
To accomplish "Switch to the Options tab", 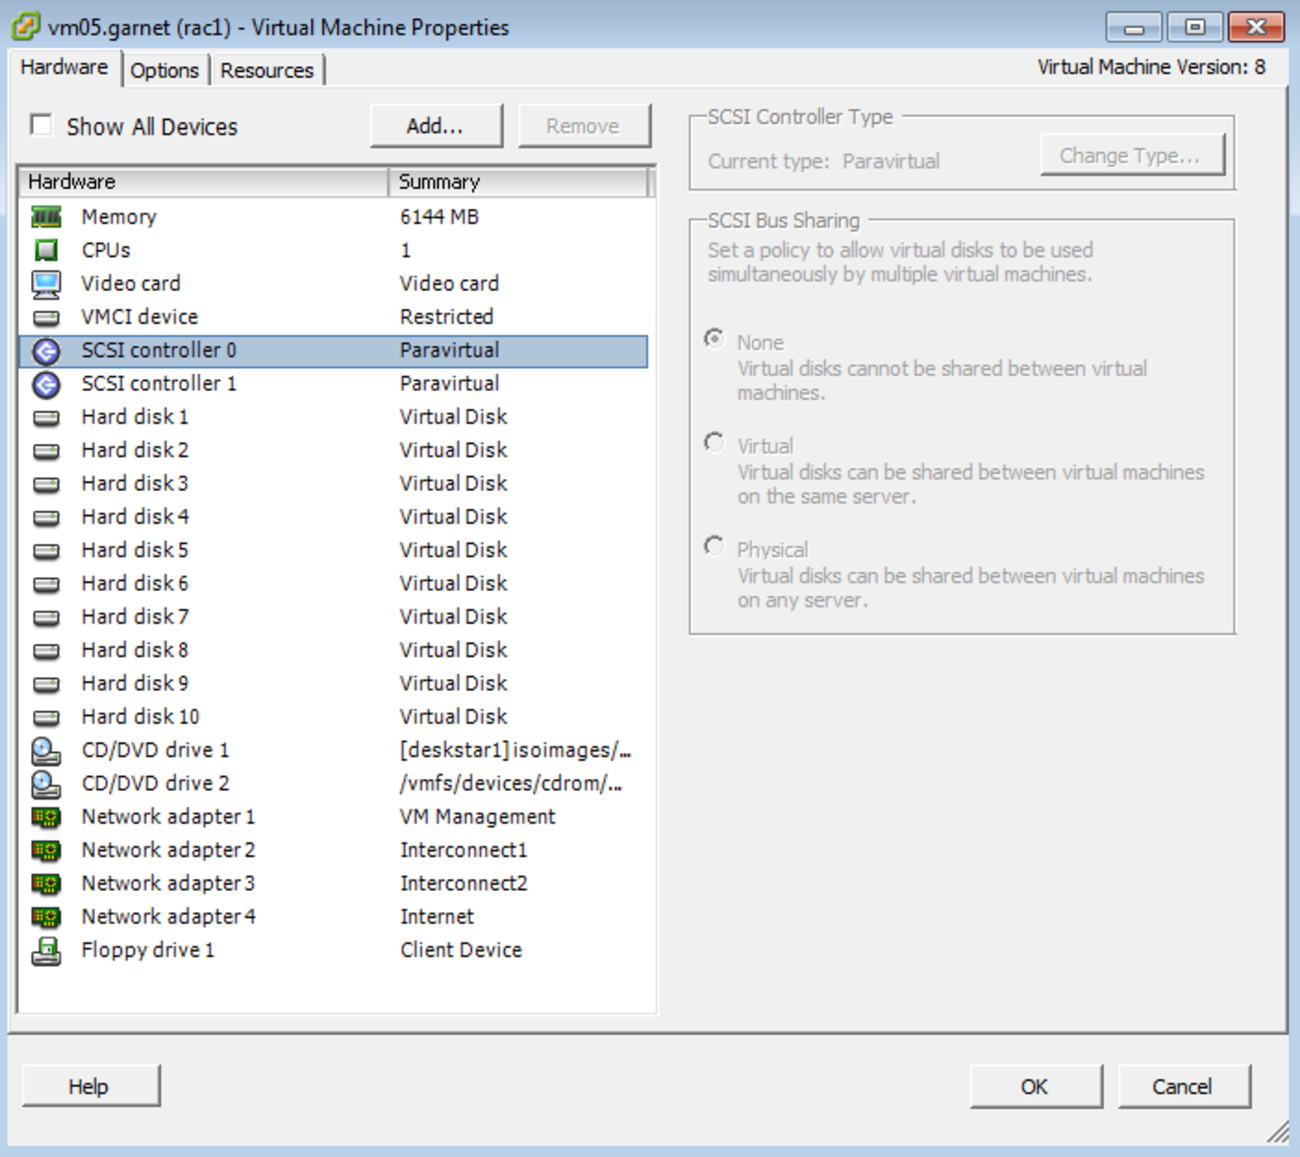I will 165,69.
